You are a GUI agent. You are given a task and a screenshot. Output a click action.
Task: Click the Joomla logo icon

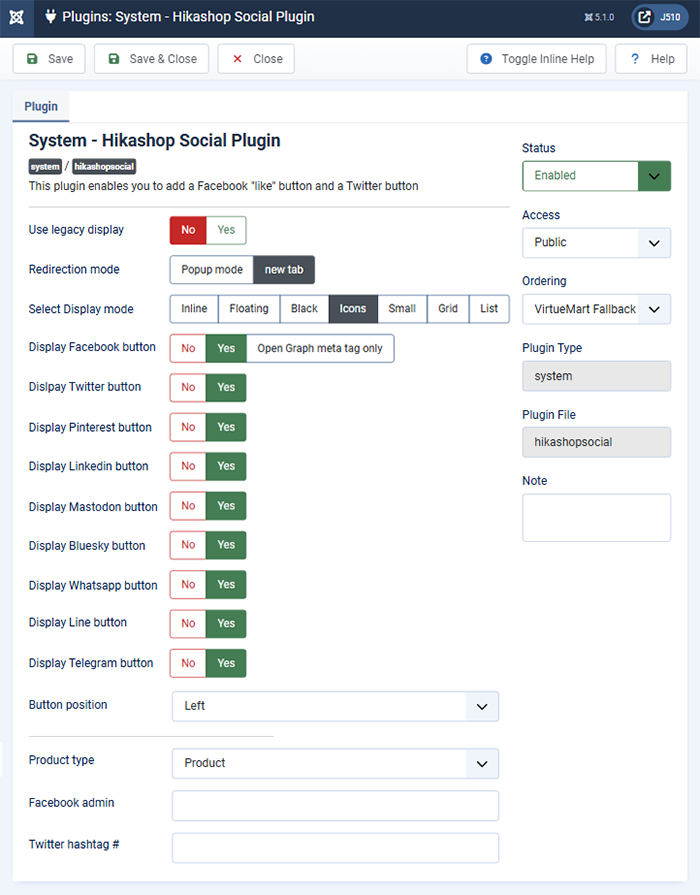coord(17,18)
